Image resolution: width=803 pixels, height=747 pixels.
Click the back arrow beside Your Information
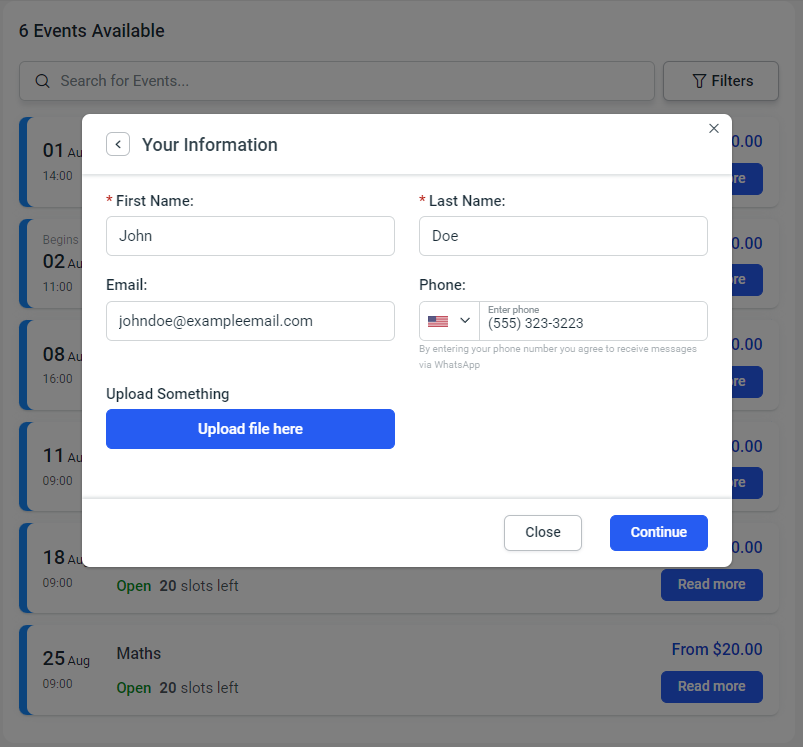coord(118,144)
